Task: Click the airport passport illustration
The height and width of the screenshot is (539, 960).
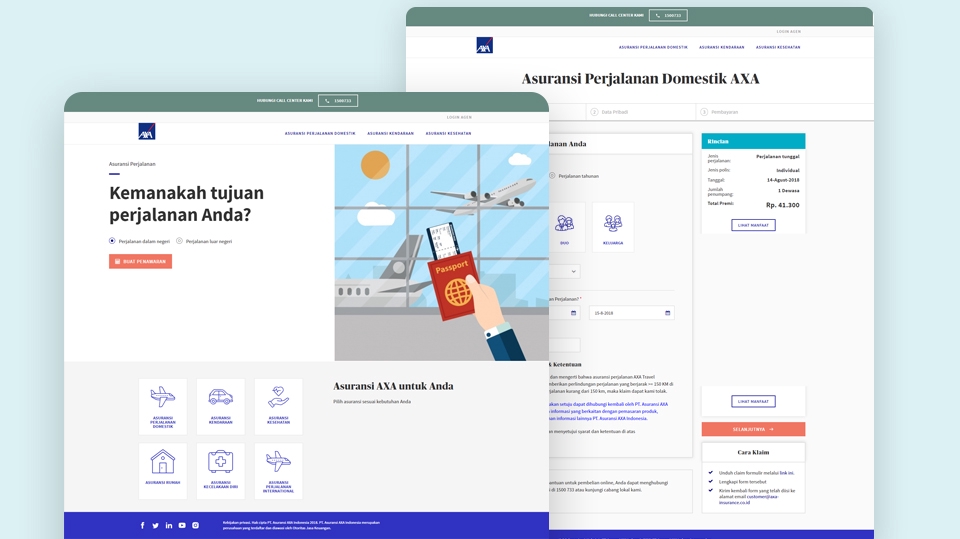Action: pyautogui.click(x=441, y=252)
